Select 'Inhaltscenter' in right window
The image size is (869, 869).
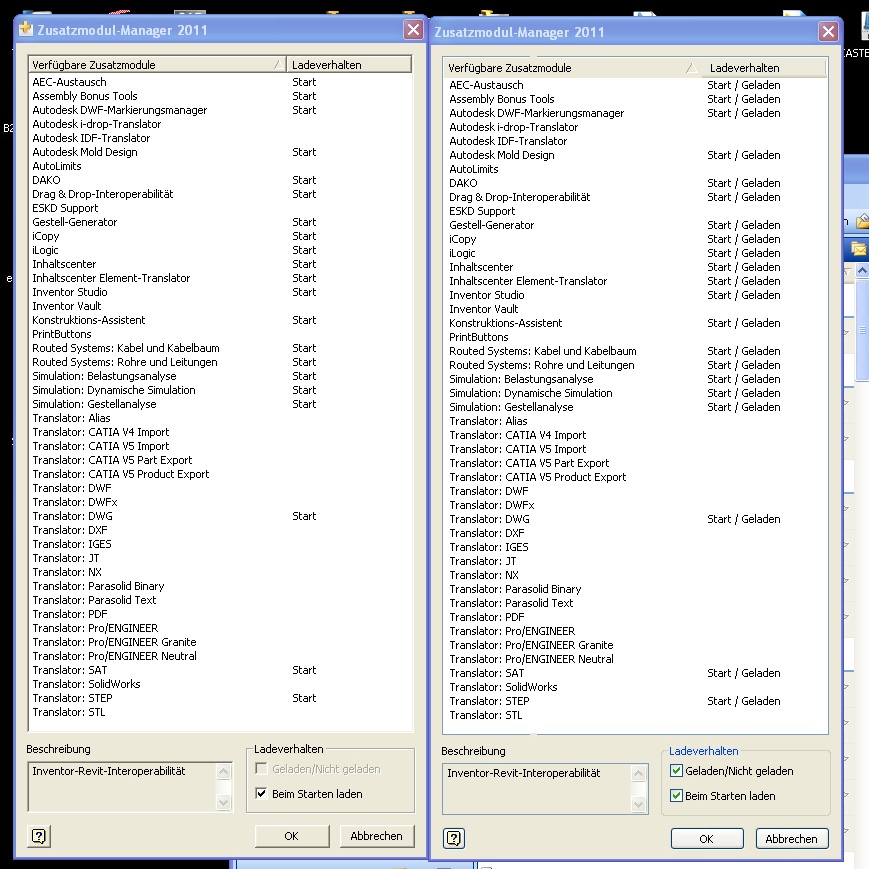pyautogui.click(x=481, y=267)
